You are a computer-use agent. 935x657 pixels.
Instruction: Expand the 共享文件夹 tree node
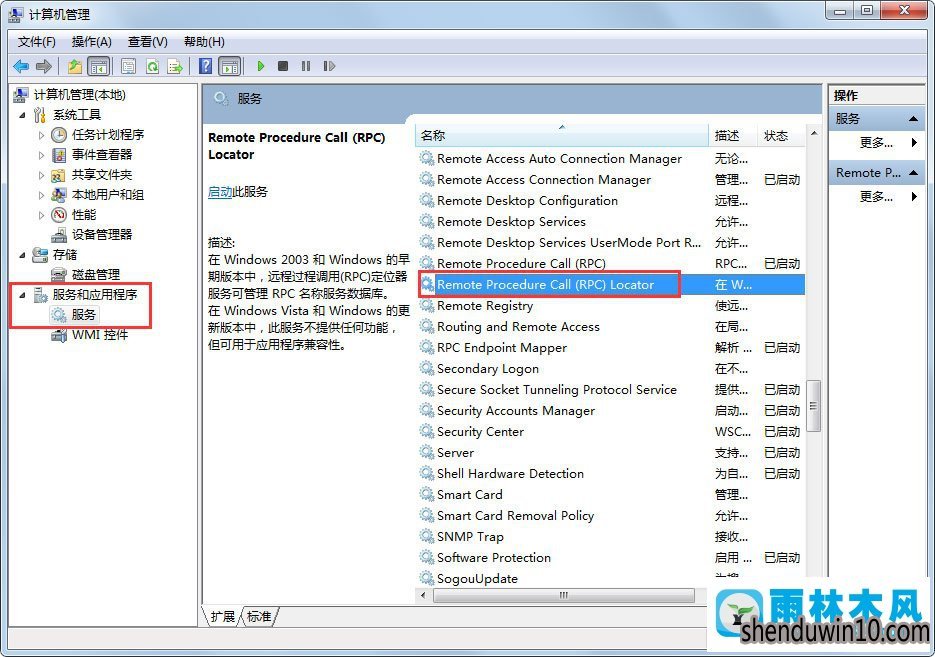pyautogui.click(x=41, y=175)
